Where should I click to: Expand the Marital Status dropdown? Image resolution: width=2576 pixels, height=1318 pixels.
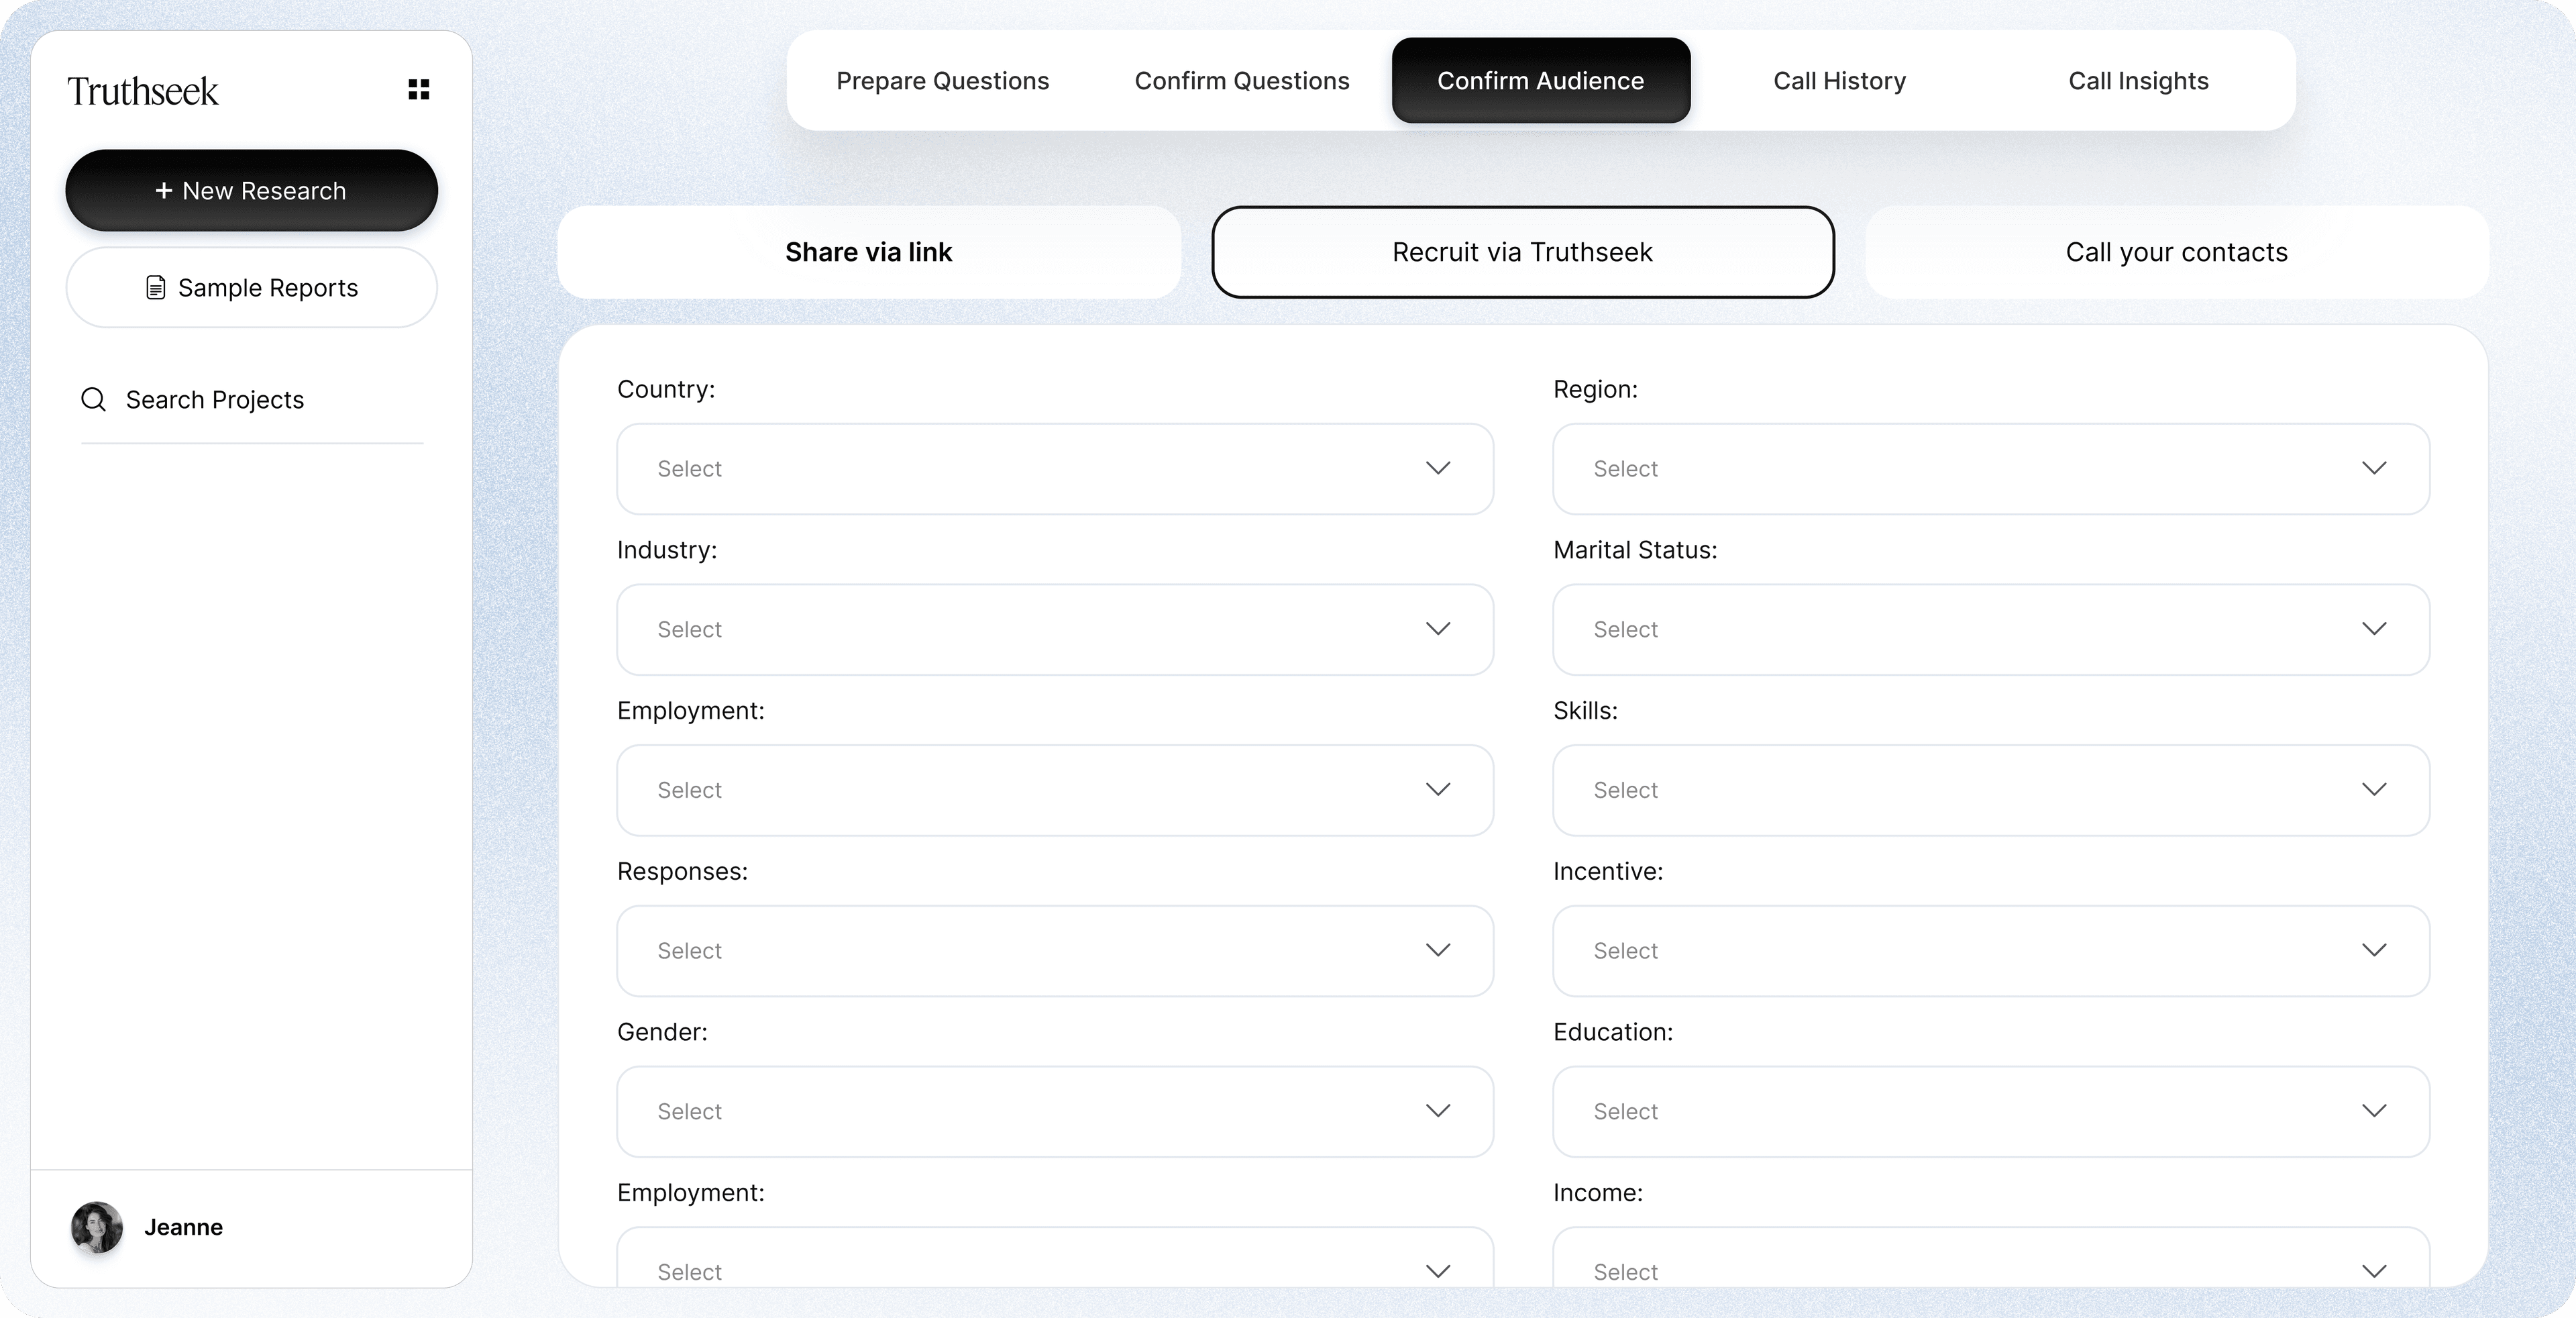coord(1990,629)
